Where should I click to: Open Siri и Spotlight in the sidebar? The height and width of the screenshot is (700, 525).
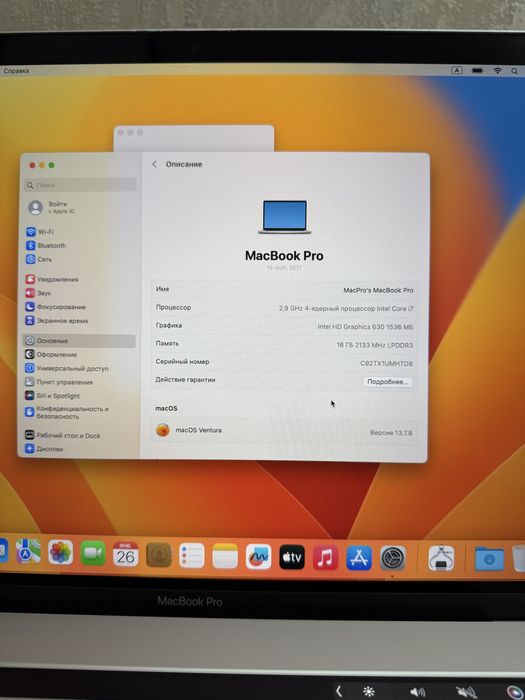53,396
